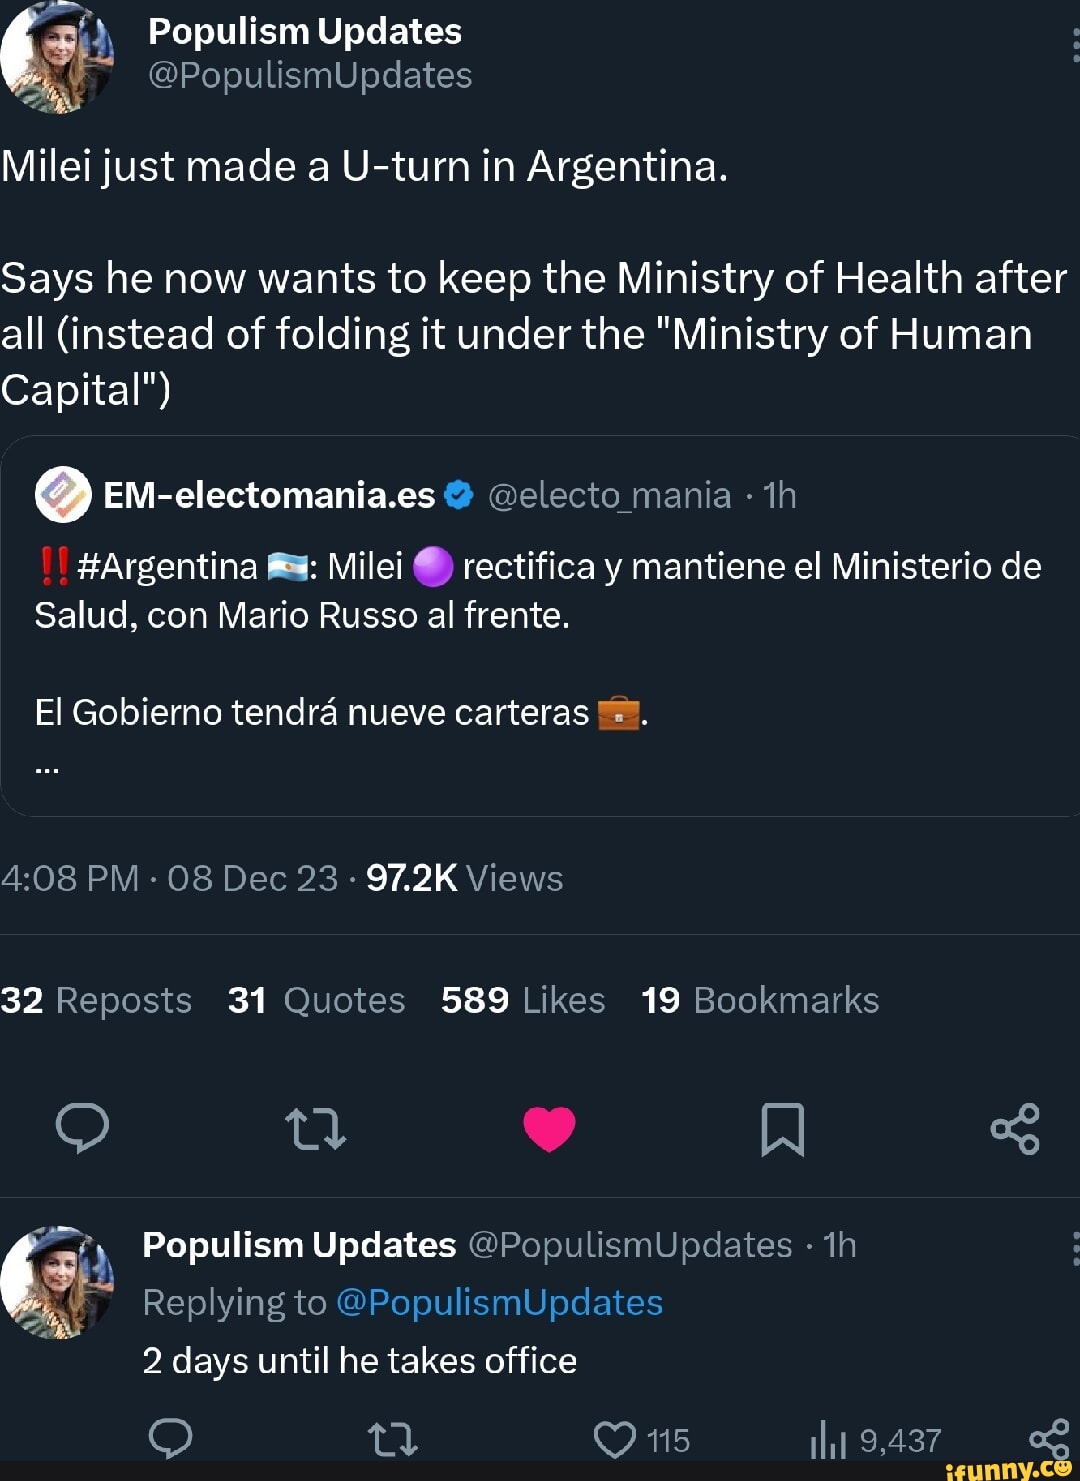View the 32 Reposts list
This screenshot has width=1080, height=1481.
click(96, 1000)
